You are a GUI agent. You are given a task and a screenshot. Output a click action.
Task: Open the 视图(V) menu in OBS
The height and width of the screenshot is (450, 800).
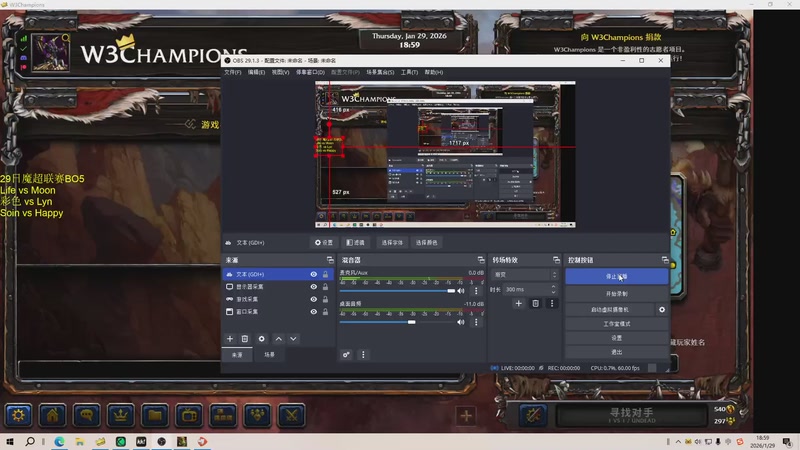[x=280, y=72]
